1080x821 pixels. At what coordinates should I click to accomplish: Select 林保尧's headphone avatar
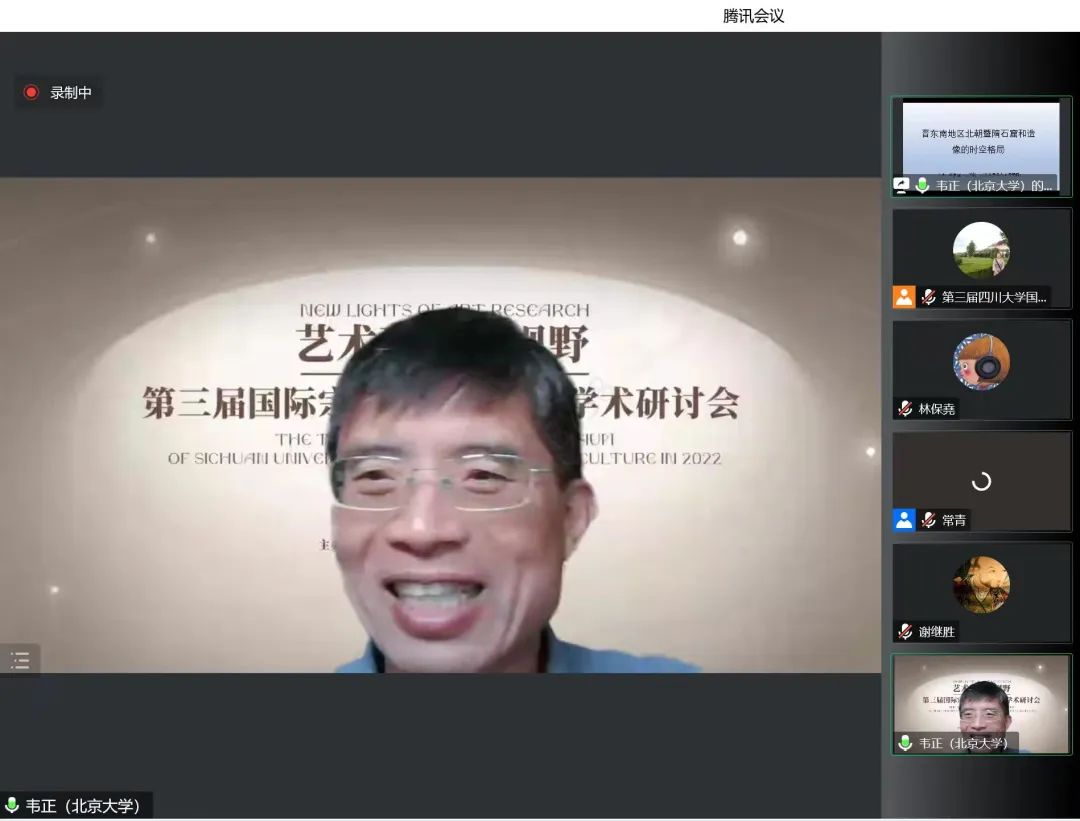[981, 361]
